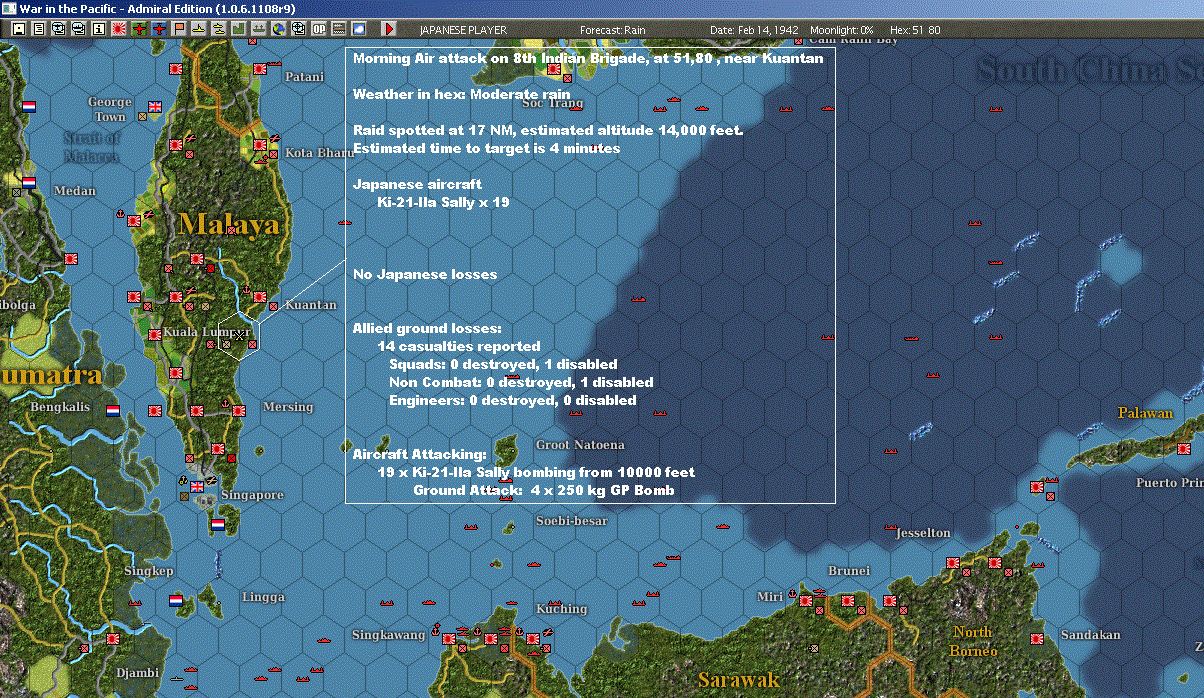This screenshot has width=1204, height=698.
Task: Click the 'Ground Attack: 4 x 250 kg GP Bomb' line
Action: tap(544, 490)
